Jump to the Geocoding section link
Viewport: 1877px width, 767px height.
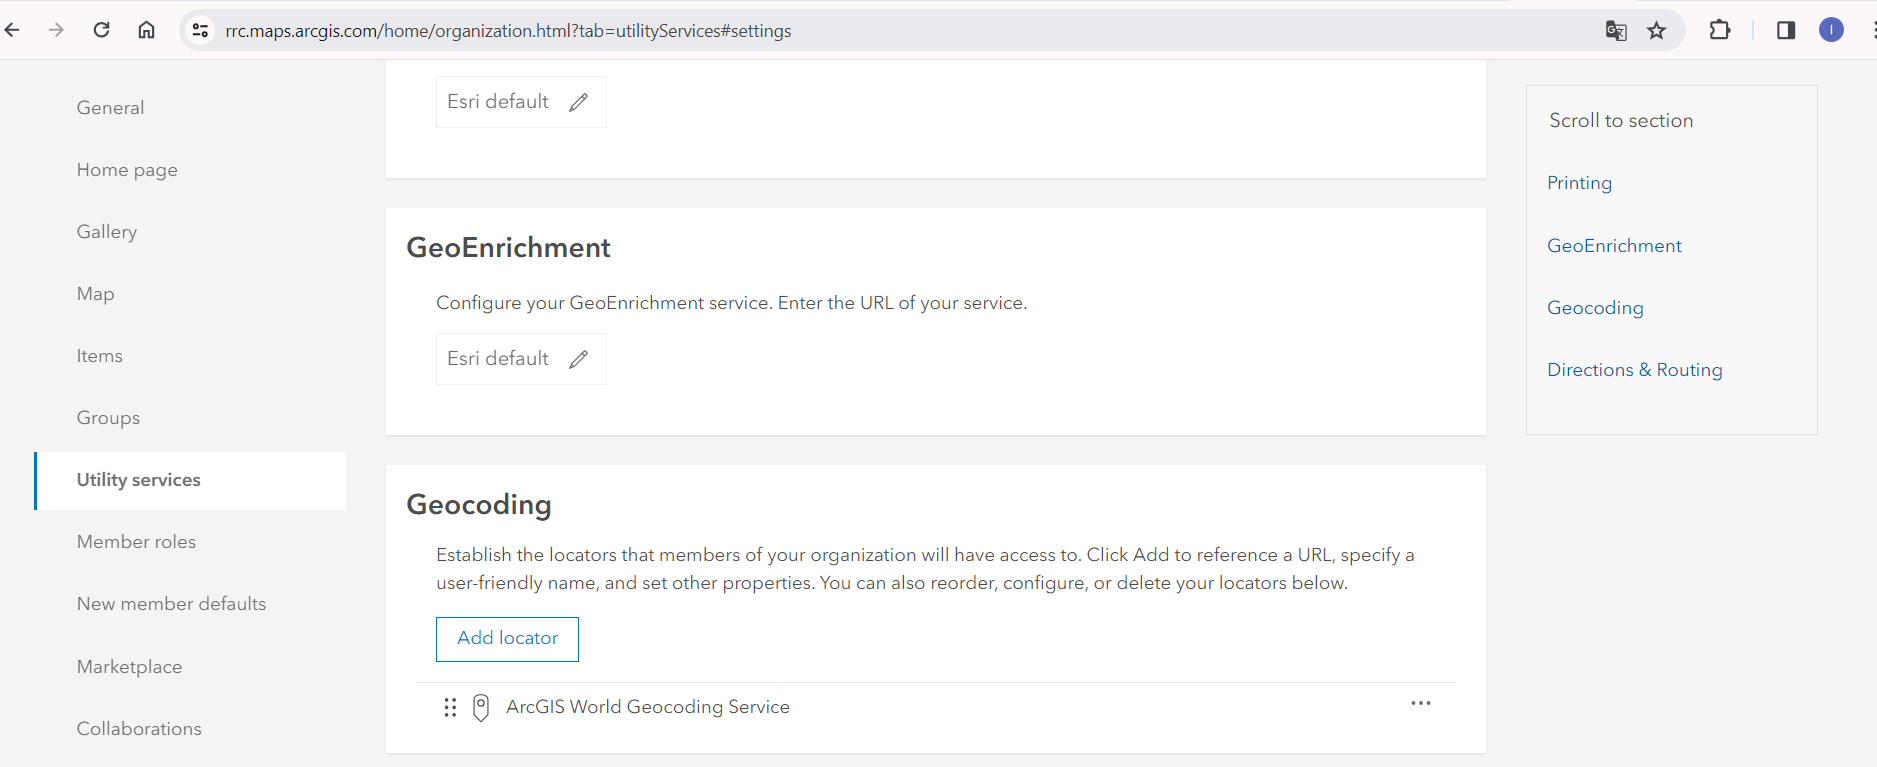[x=1595, y=308]
